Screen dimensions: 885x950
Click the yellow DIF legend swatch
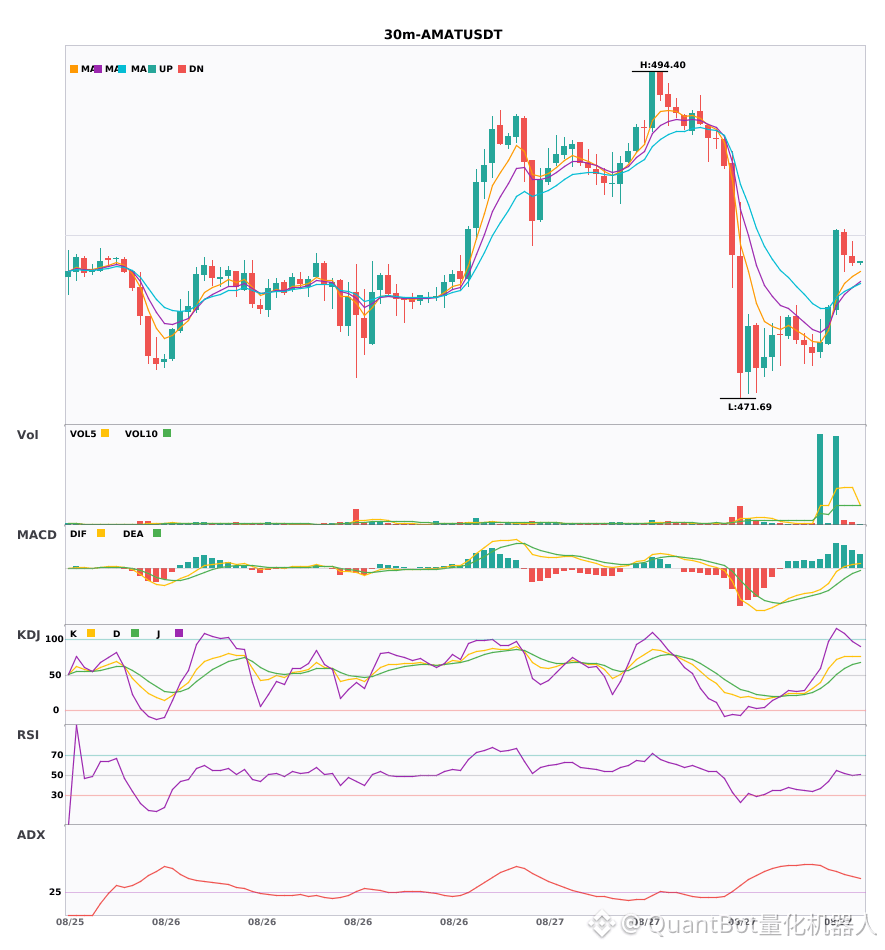[101, 533]
